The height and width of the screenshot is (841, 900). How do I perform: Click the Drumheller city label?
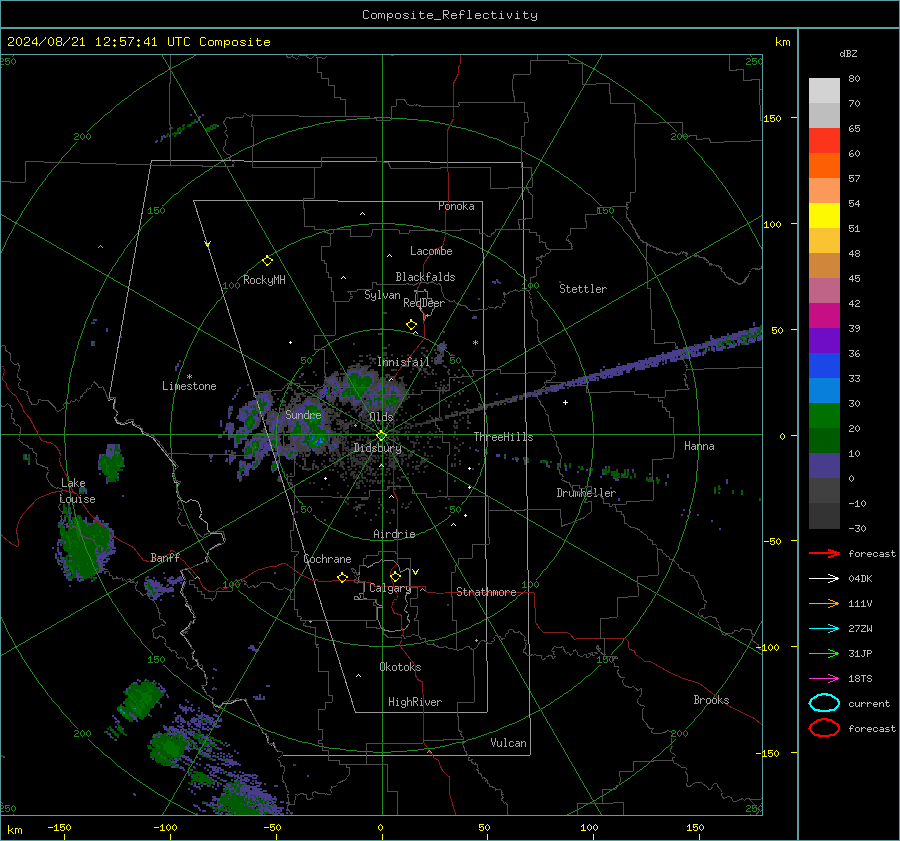coord(586,493)
